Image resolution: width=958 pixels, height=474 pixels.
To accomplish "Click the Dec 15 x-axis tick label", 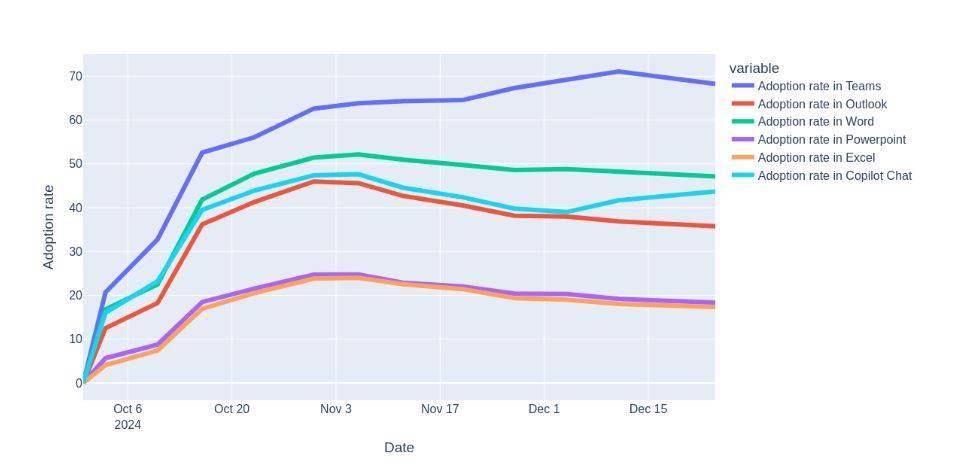I will (x=648, y=409).
